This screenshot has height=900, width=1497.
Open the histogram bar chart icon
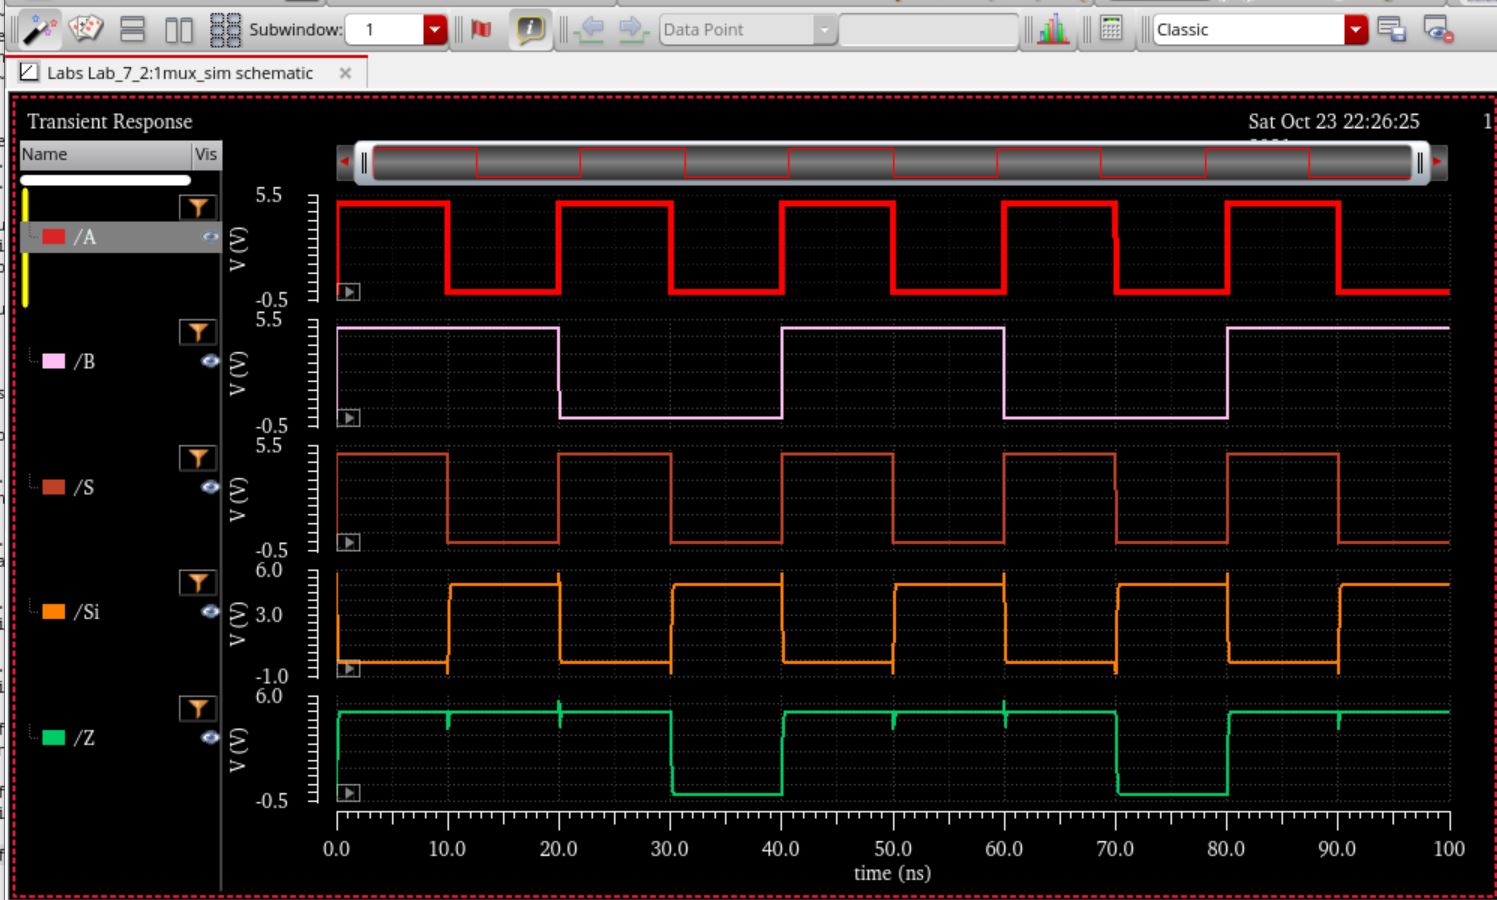point(1052,30)
